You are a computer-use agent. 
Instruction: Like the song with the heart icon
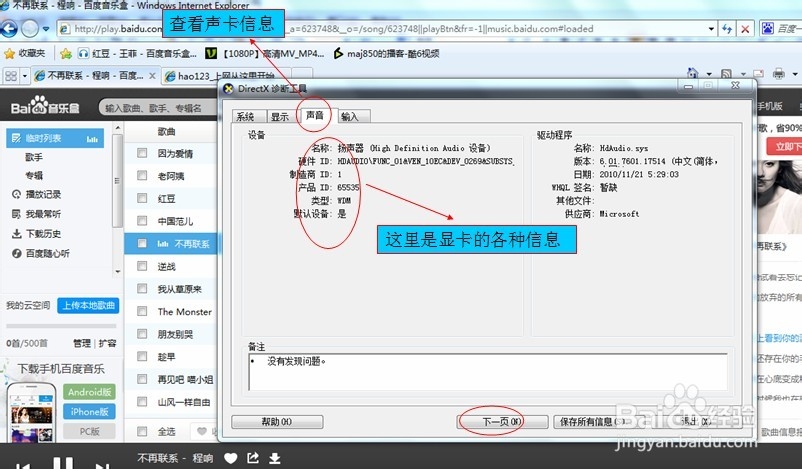click(231, 458)
